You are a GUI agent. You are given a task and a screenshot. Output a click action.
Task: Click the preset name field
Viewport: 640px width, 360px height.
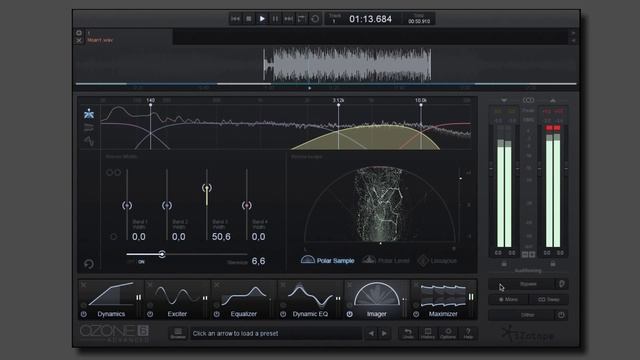276,333
